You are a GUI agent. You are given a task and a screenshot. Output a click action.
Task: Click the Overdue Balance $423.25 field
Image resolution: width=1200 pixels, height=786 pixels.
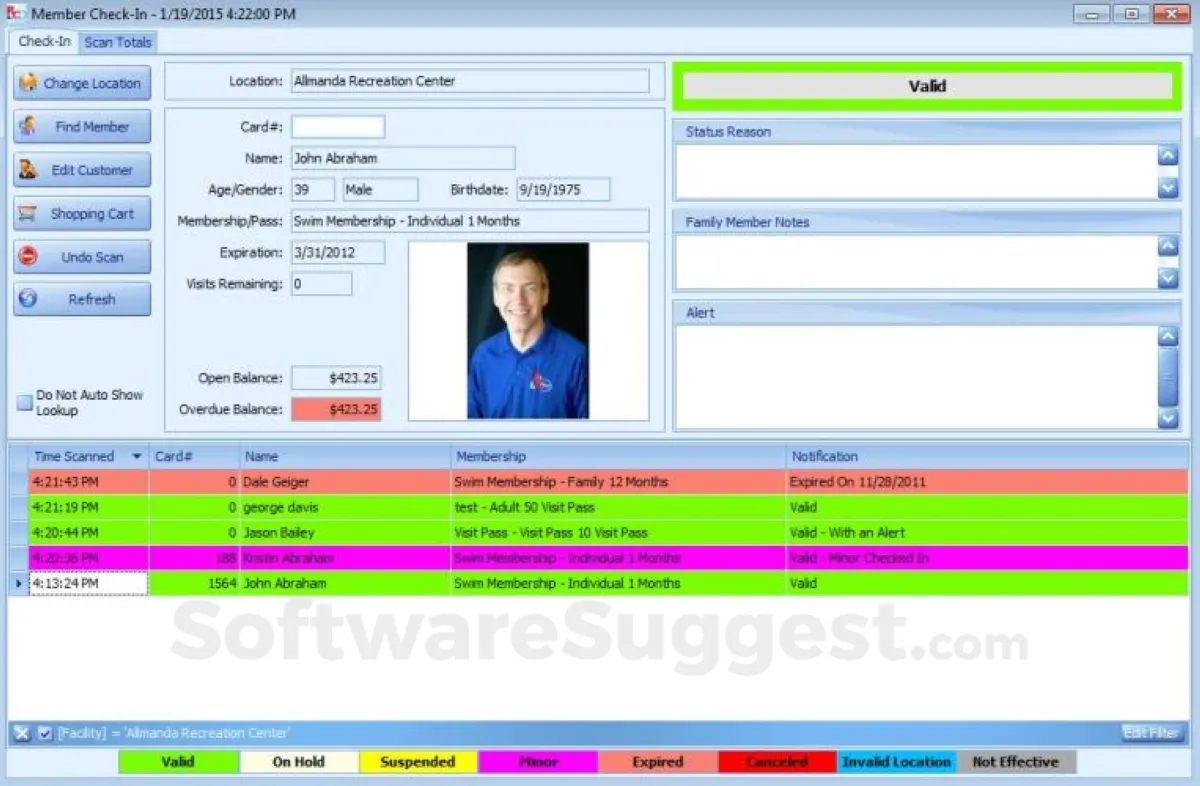(x=336, y=409)
